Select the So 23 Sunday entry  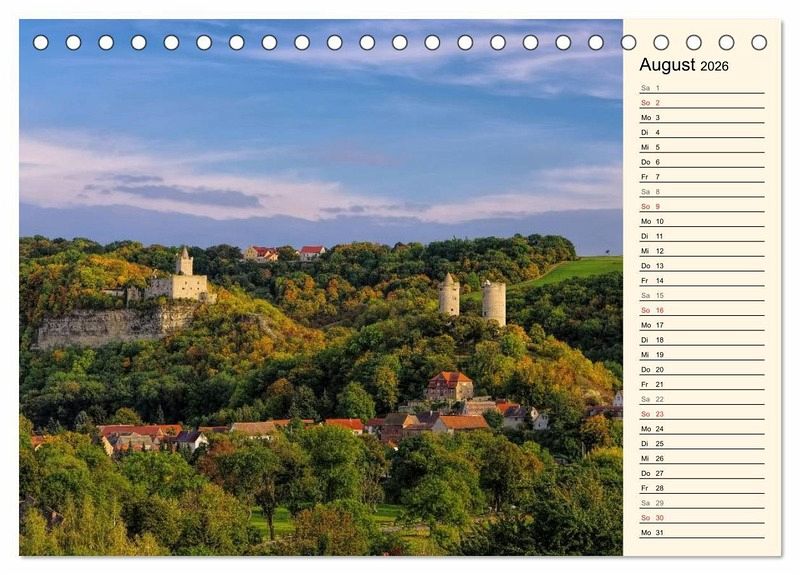(x=701, y=414)
